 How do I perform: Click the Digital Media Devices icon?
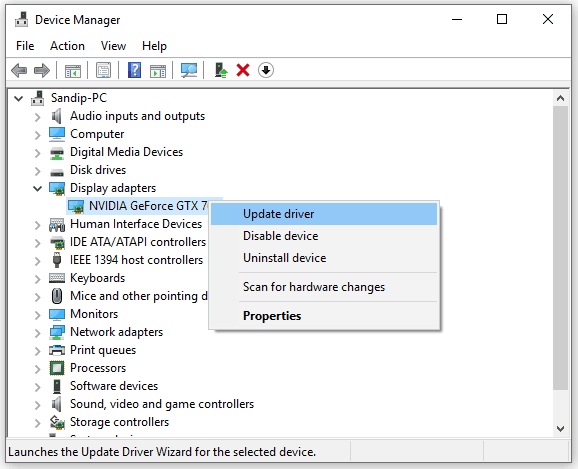pyautogui.click(x=57, y=153)
